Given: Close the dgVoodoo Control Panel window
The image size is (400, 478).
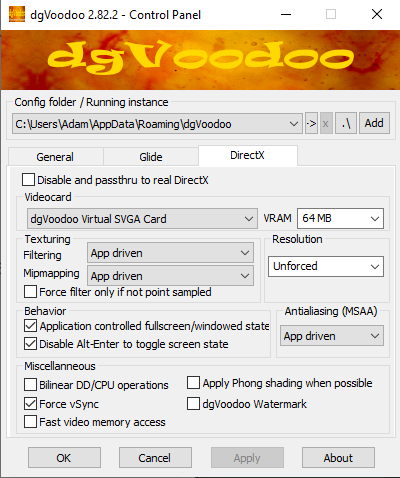Looking at the screenshot, I should tap(377, 14).
